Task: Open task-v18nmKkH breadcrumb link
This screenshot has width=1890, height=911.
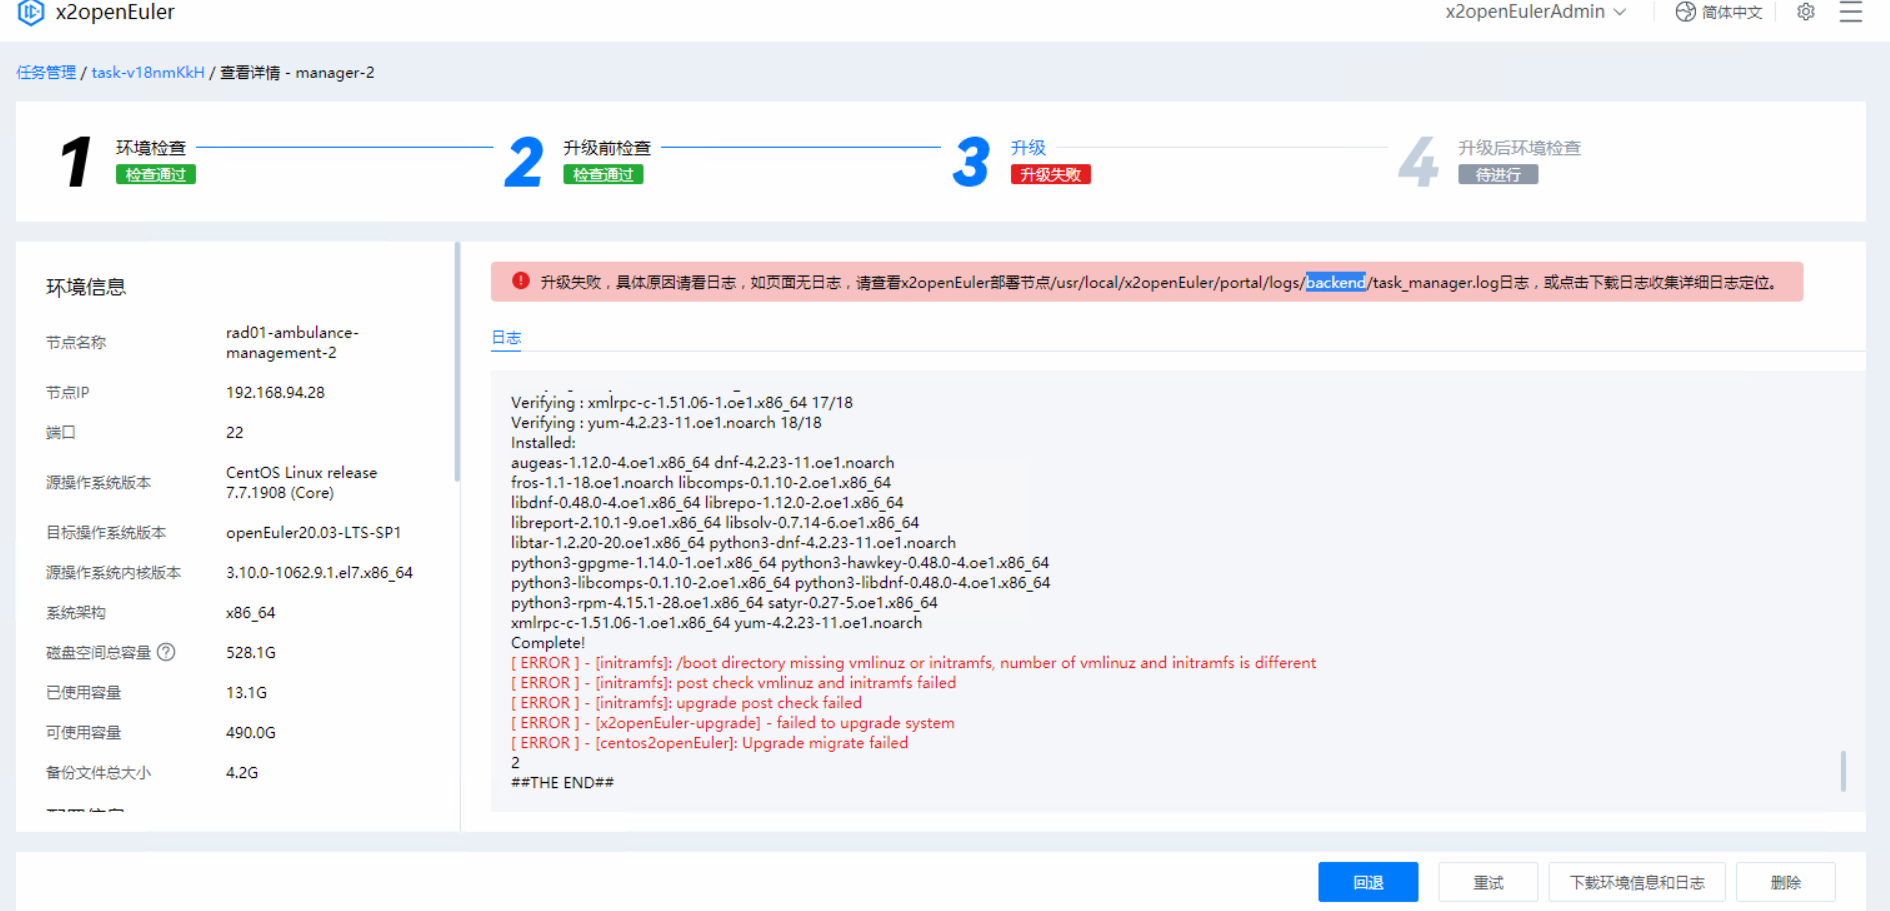Action: pyautogui.click(x=148, y=72)
